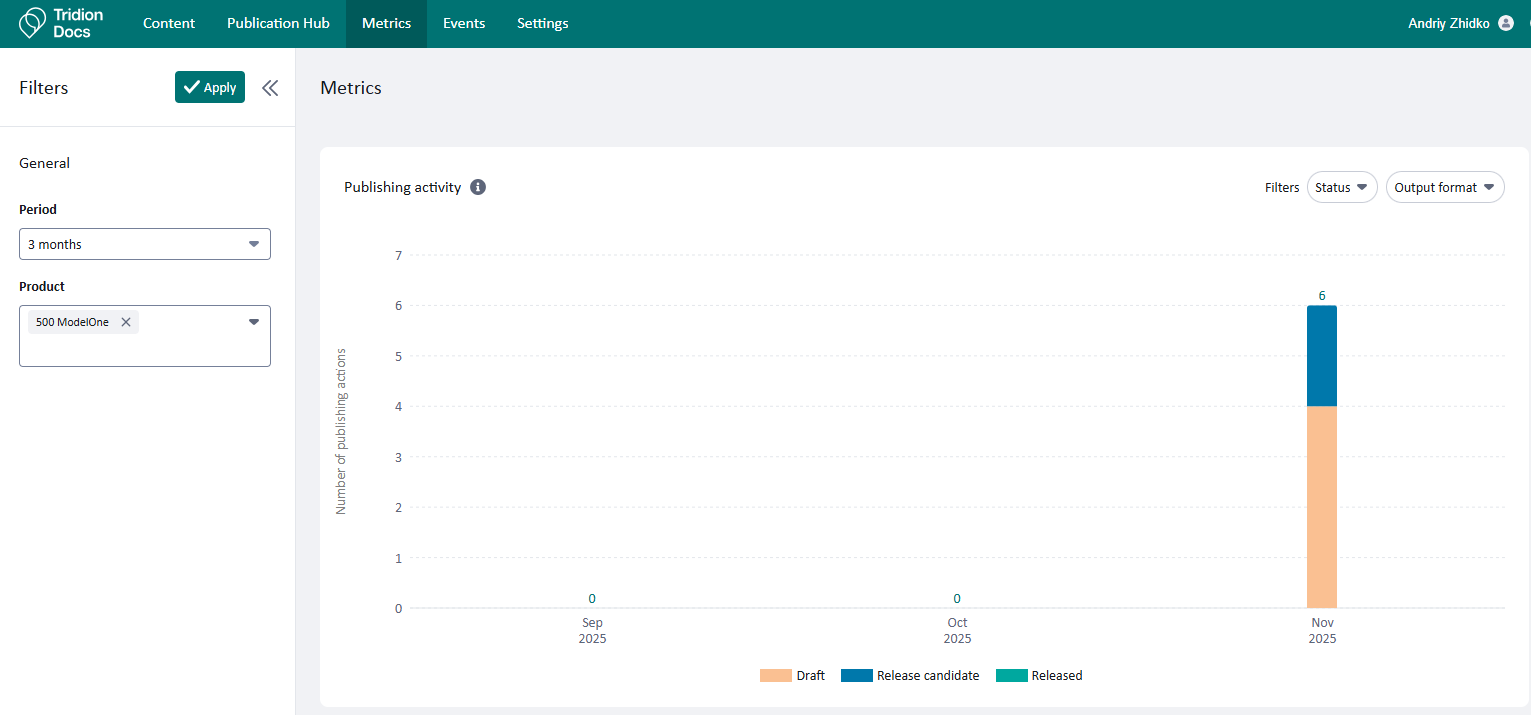Screen dimensions: 1531x715
Task: Toggle Draft series in chart legend
Action: [792, 676]
